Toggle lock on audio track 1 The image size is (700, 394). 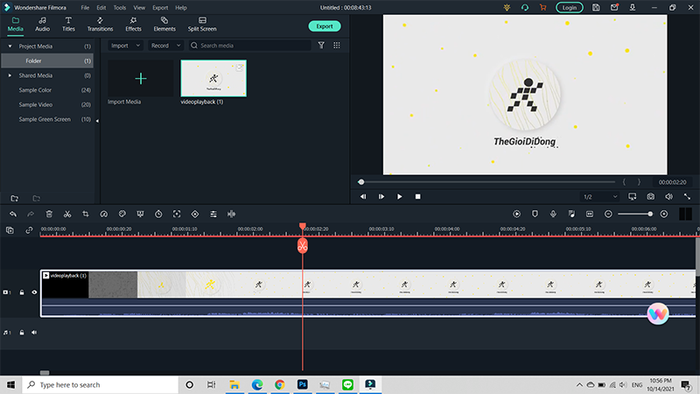click(x=22, y=332)
